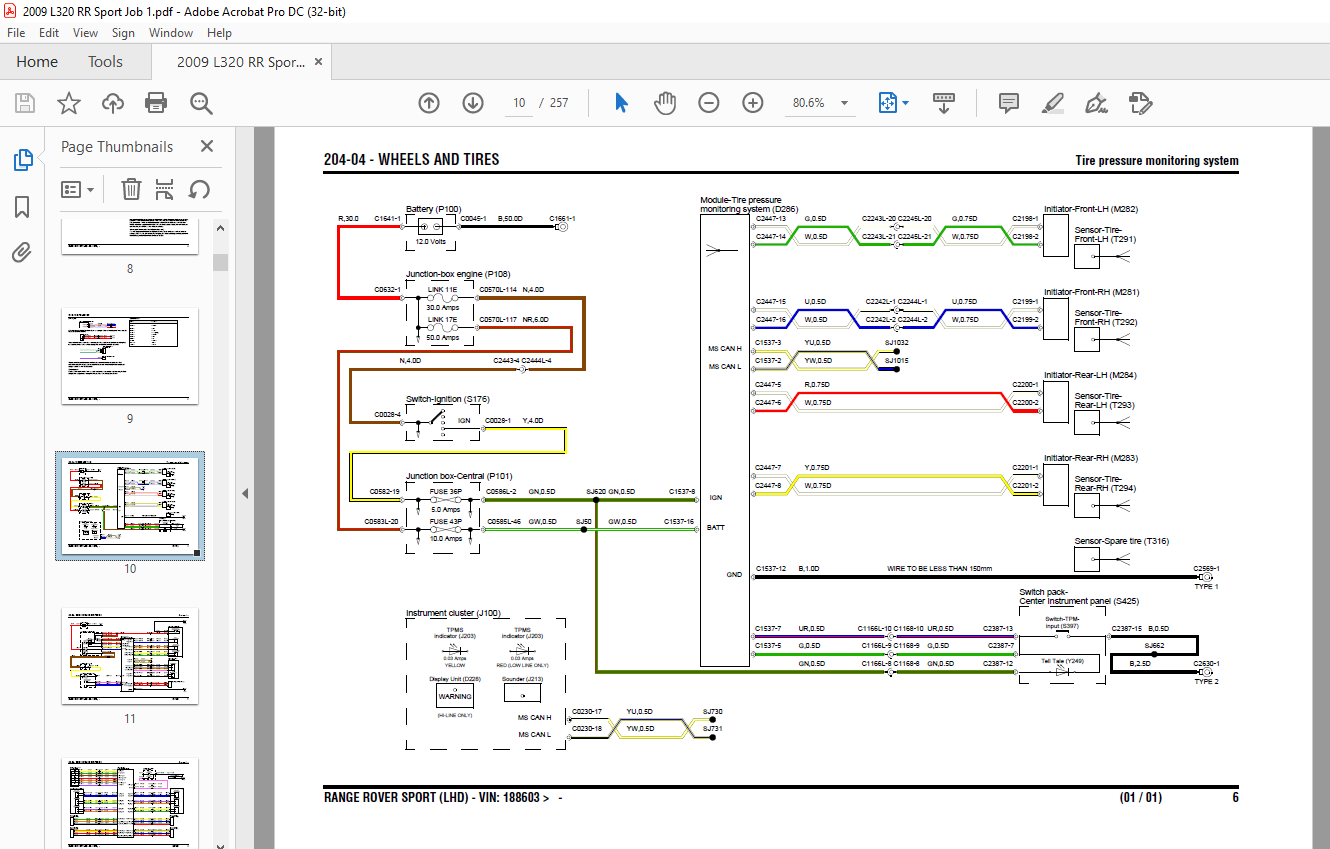The height and width of the screenshot is (849, 1330).
Task: Zoom out with the minus icon
Action: coord(709,103)
